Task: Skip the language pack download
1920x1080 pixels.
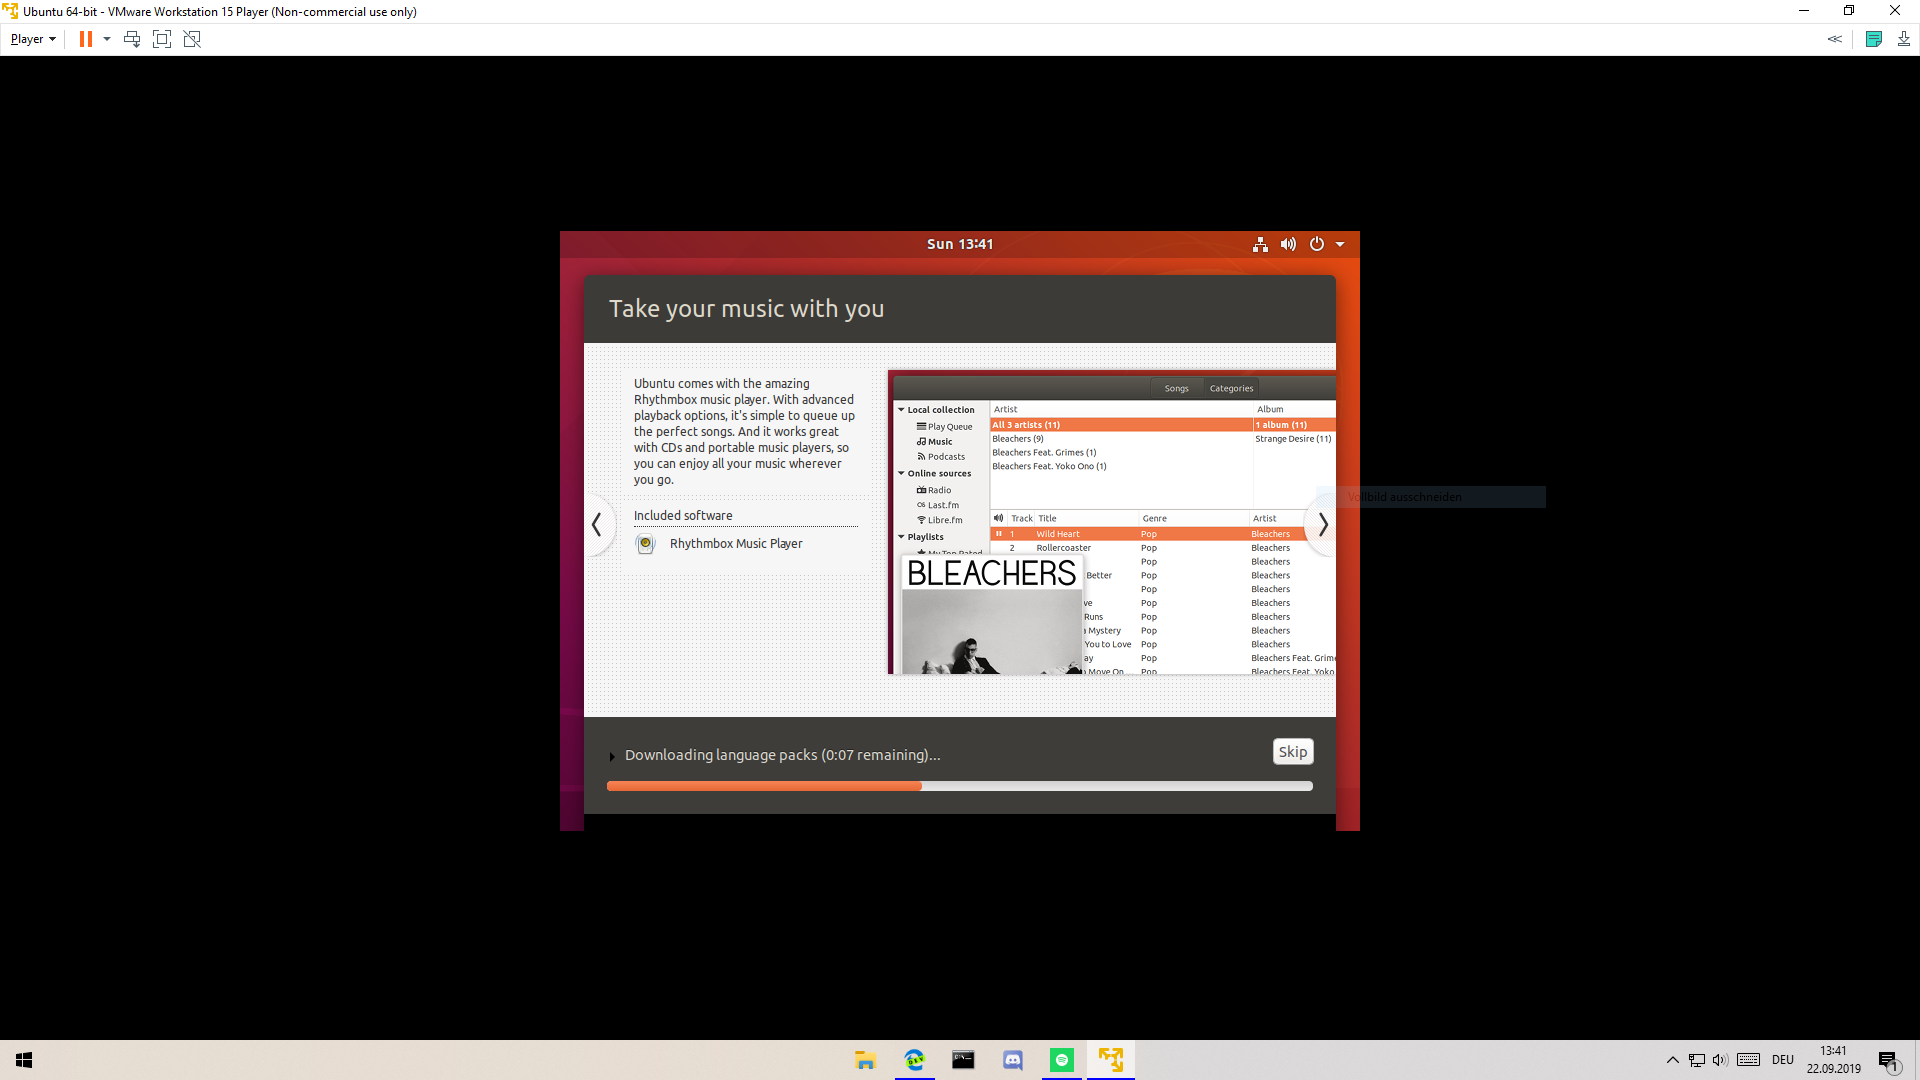Action: pyautogui.click(x=1292, y=752)
